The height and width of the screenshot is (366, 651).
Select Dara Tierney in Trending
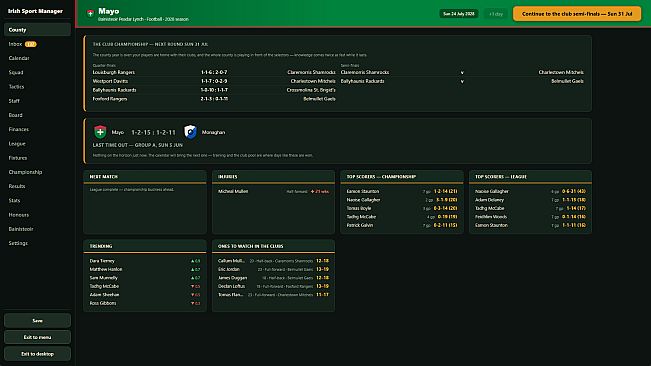pos(102,261)
